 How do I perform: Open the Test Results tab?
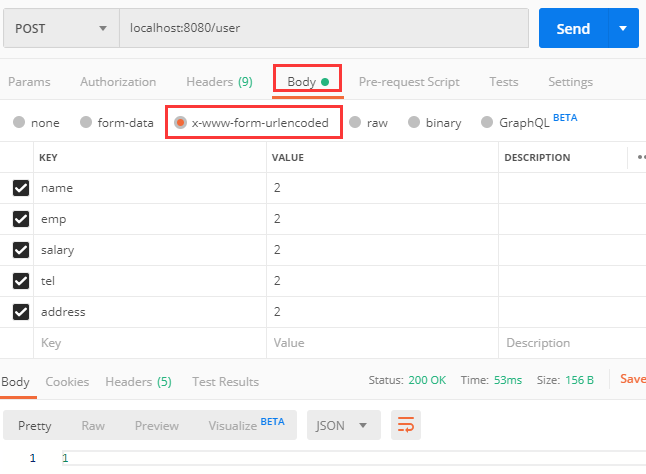pos(225,382)
